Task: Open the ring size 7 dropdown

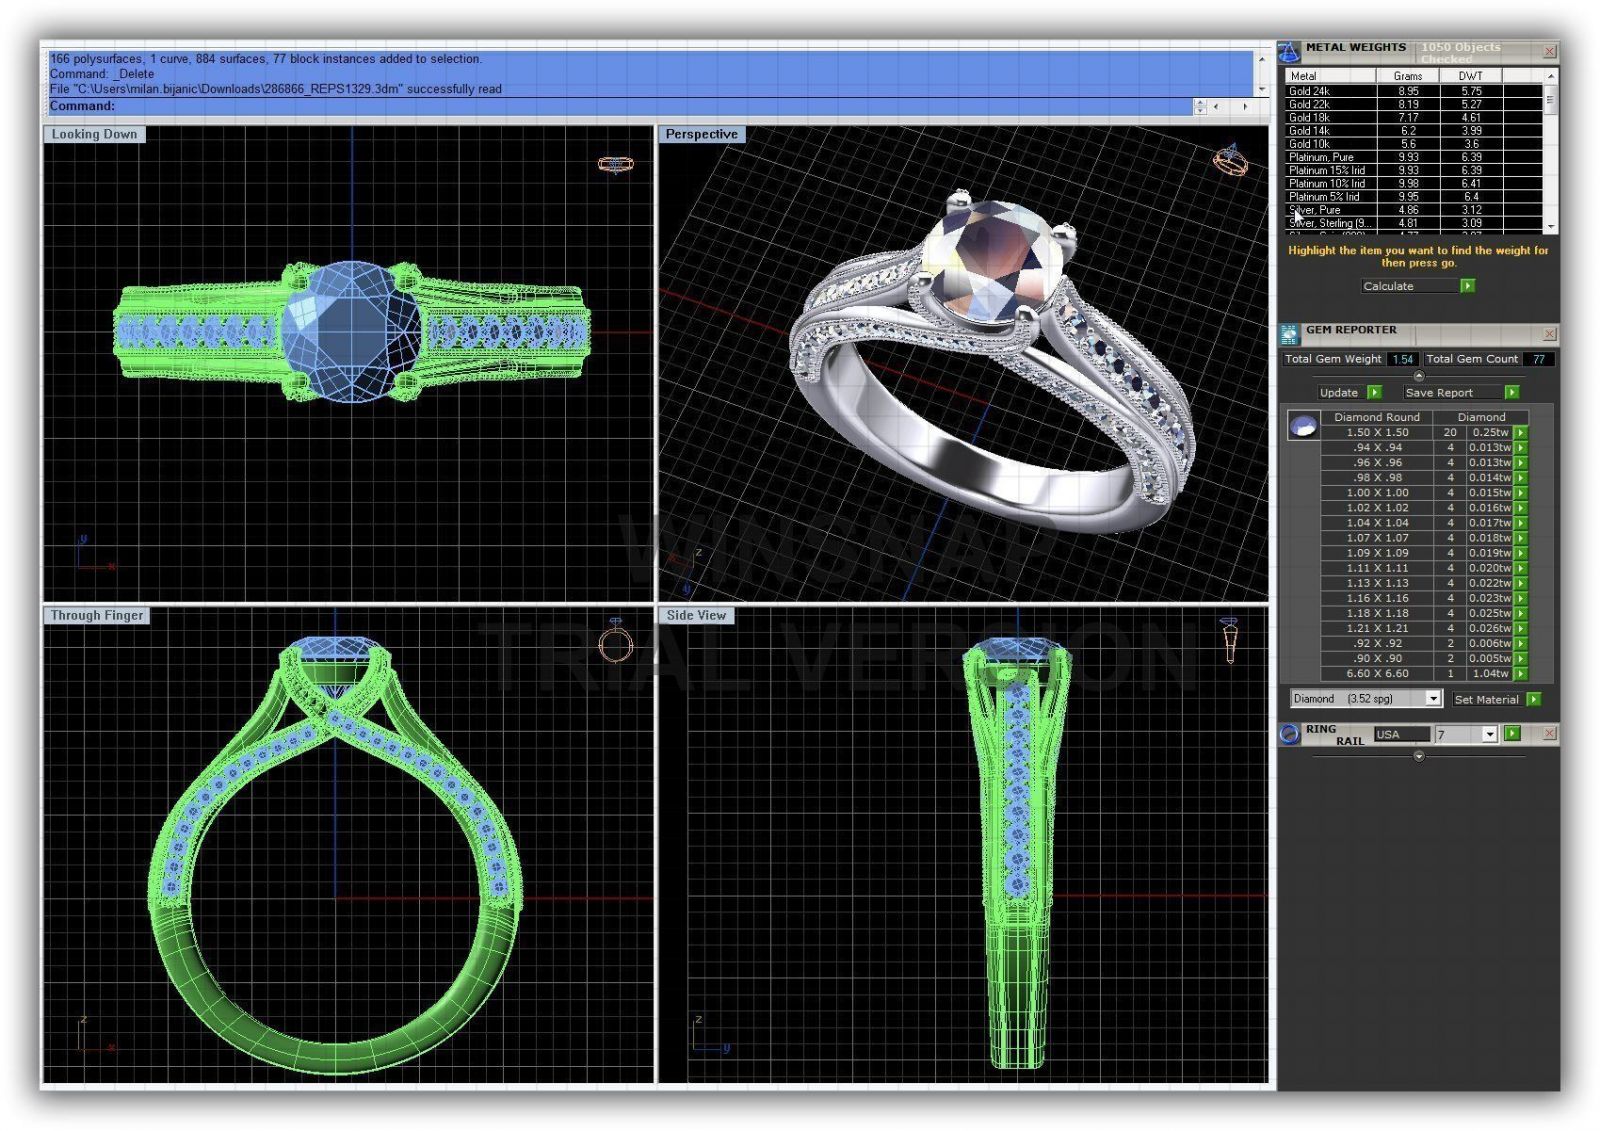Action: pos(1489,735)
